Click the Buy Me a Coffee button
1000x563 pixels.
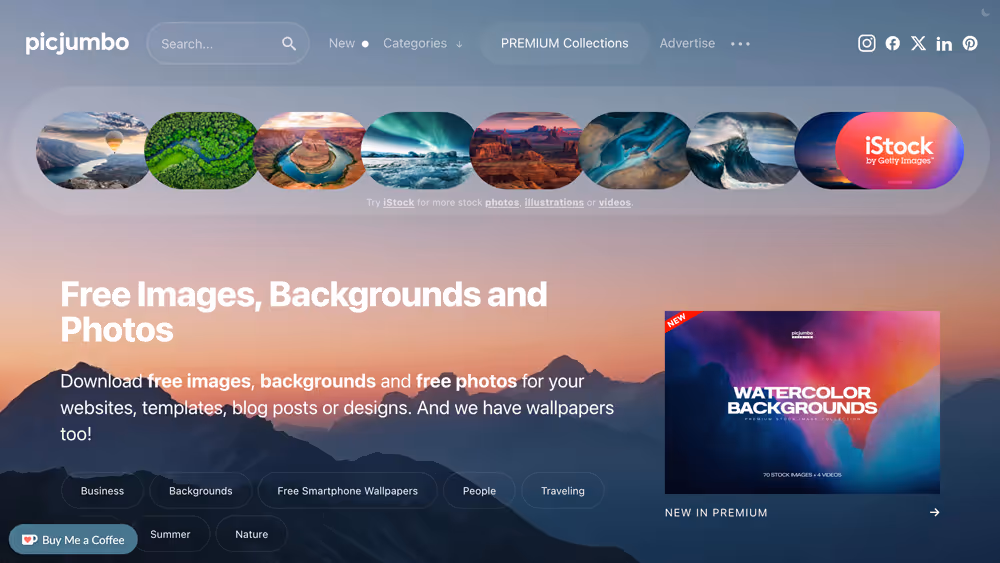click(x=73, y=539)
